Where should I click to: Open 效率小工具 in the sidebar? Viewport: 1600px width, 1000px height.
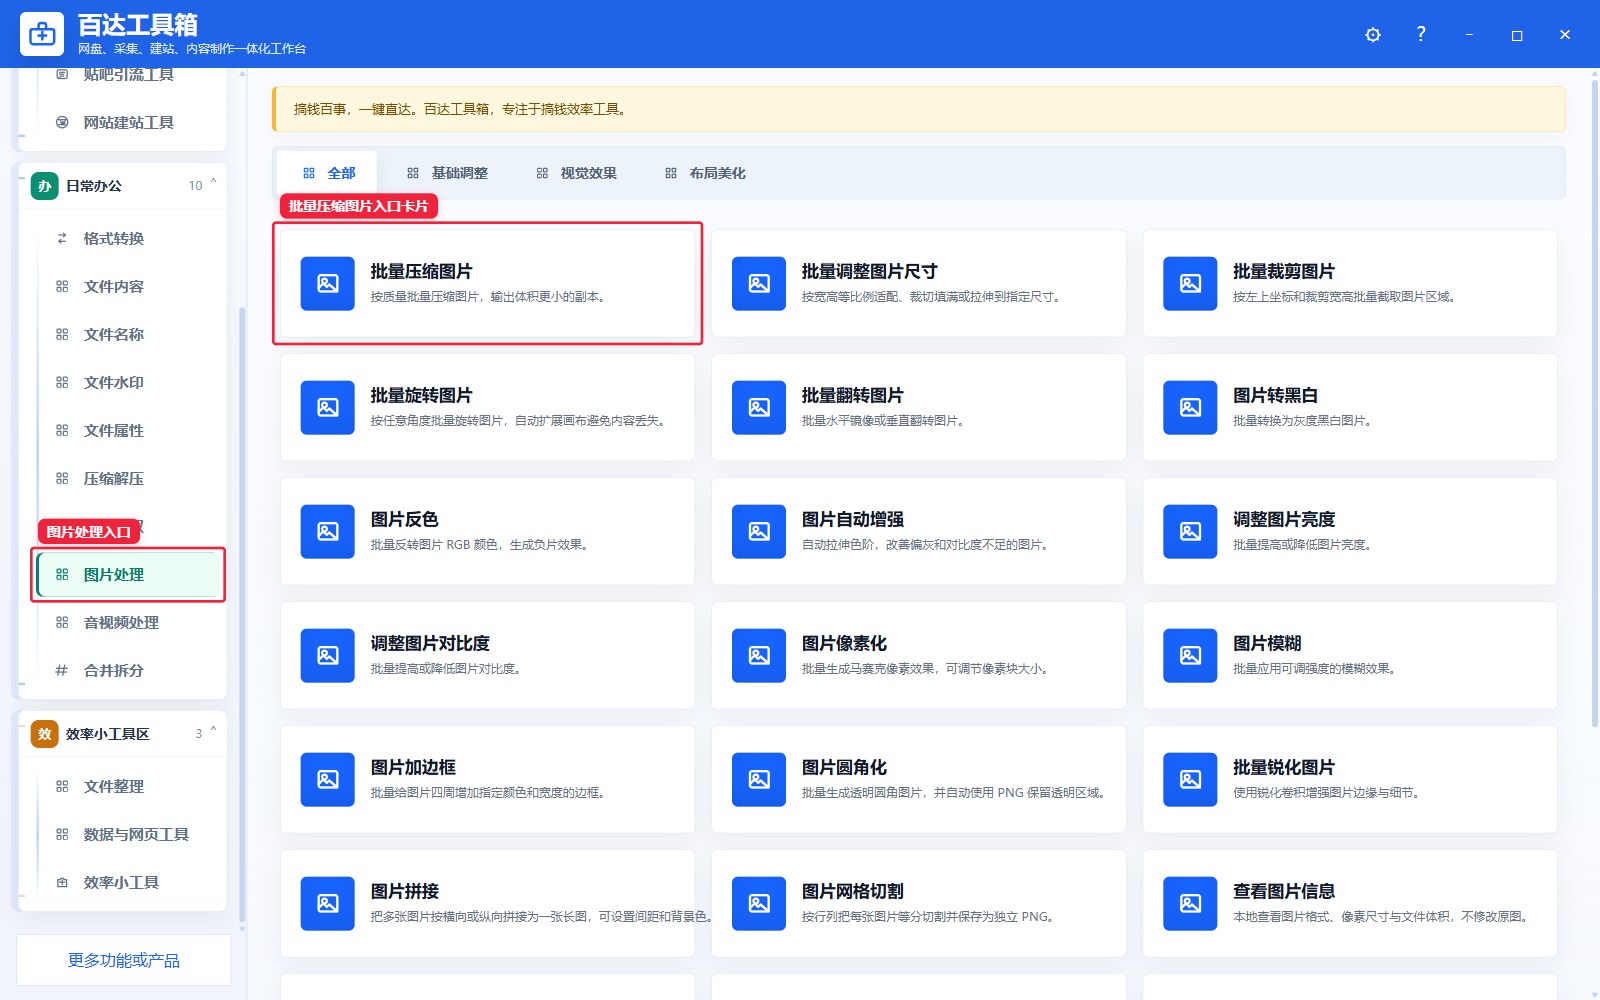130,882
